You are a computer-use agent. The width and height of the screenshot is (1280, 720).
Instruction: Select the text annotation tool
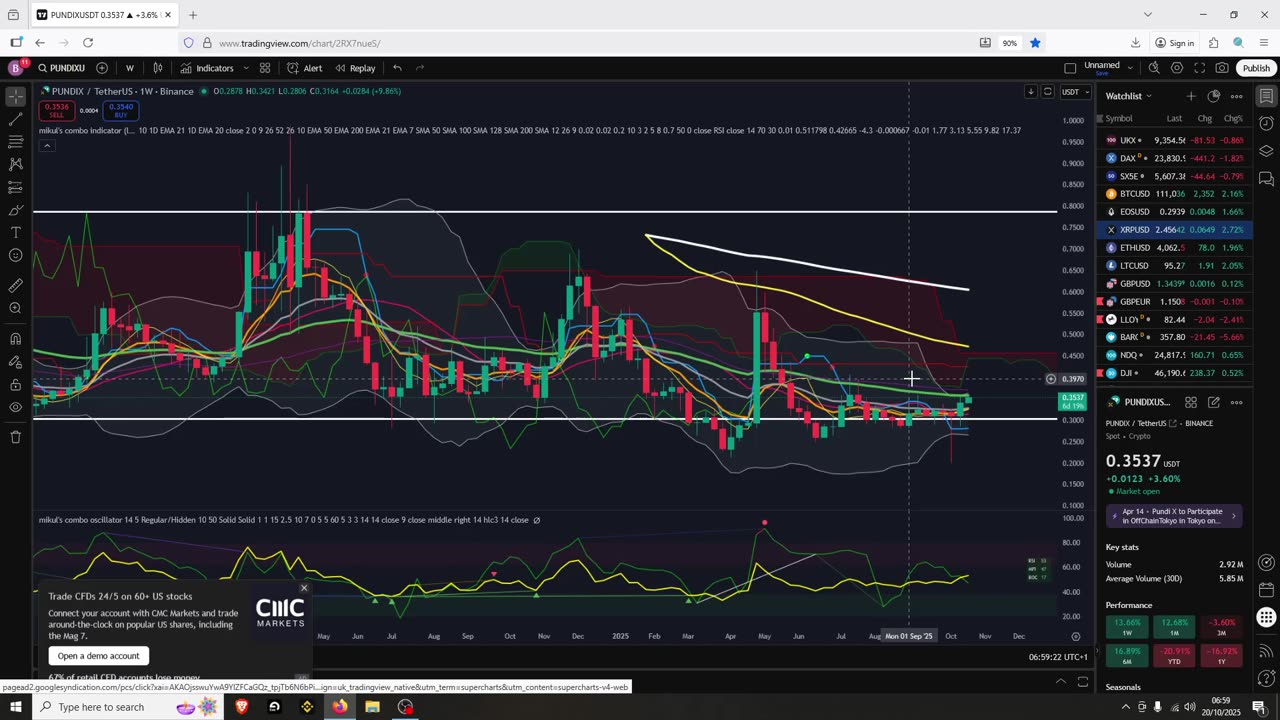click(15, 233)
